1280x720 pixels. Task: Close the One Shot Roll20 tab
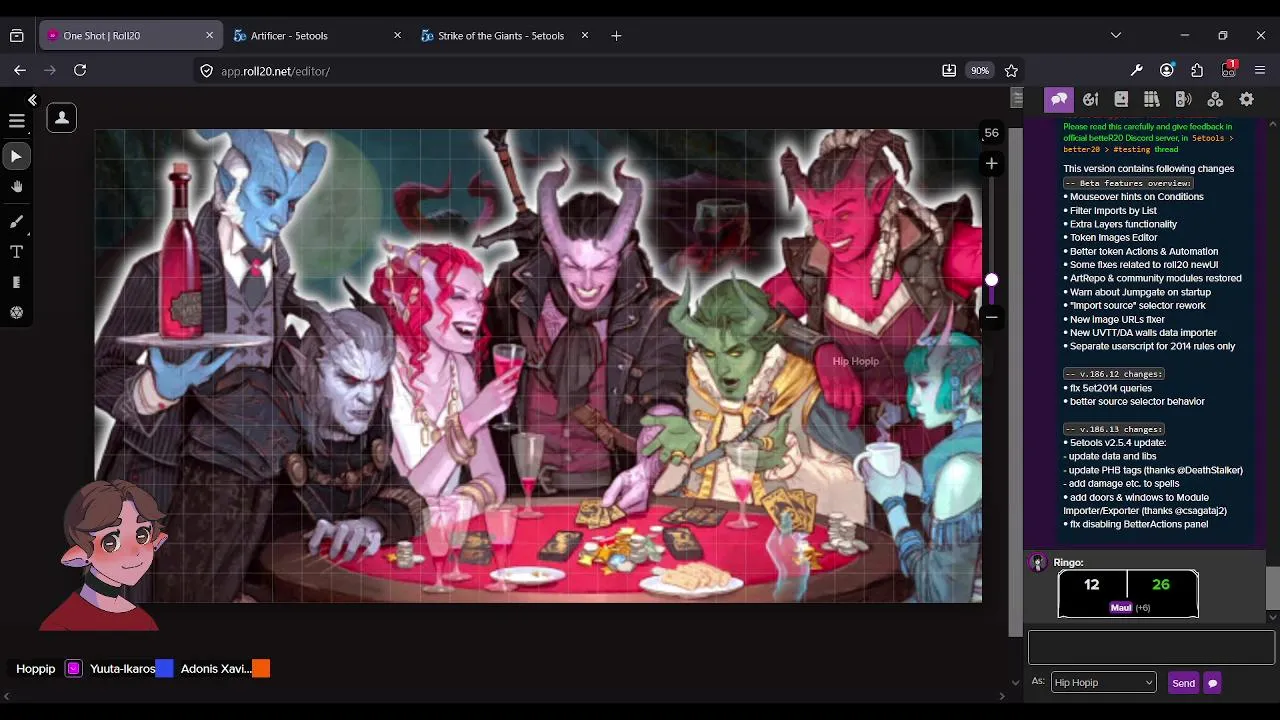209,35
